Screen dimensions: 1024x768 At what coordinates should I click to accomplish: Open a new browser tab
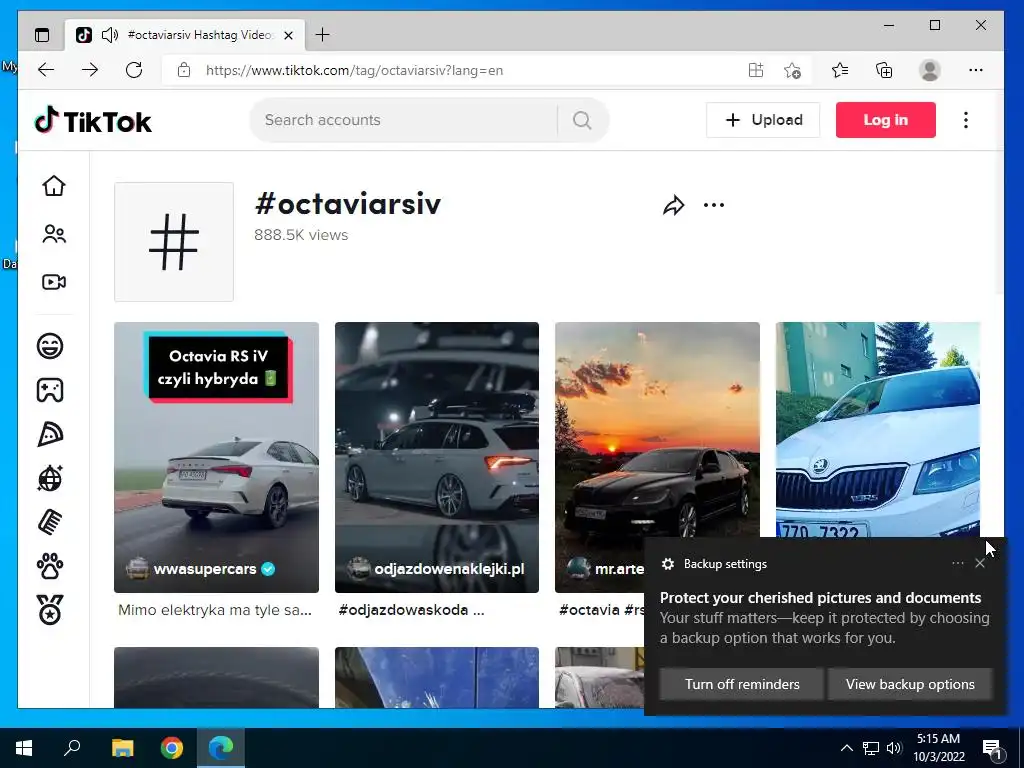pyautogui.click(x=323, y=35)
